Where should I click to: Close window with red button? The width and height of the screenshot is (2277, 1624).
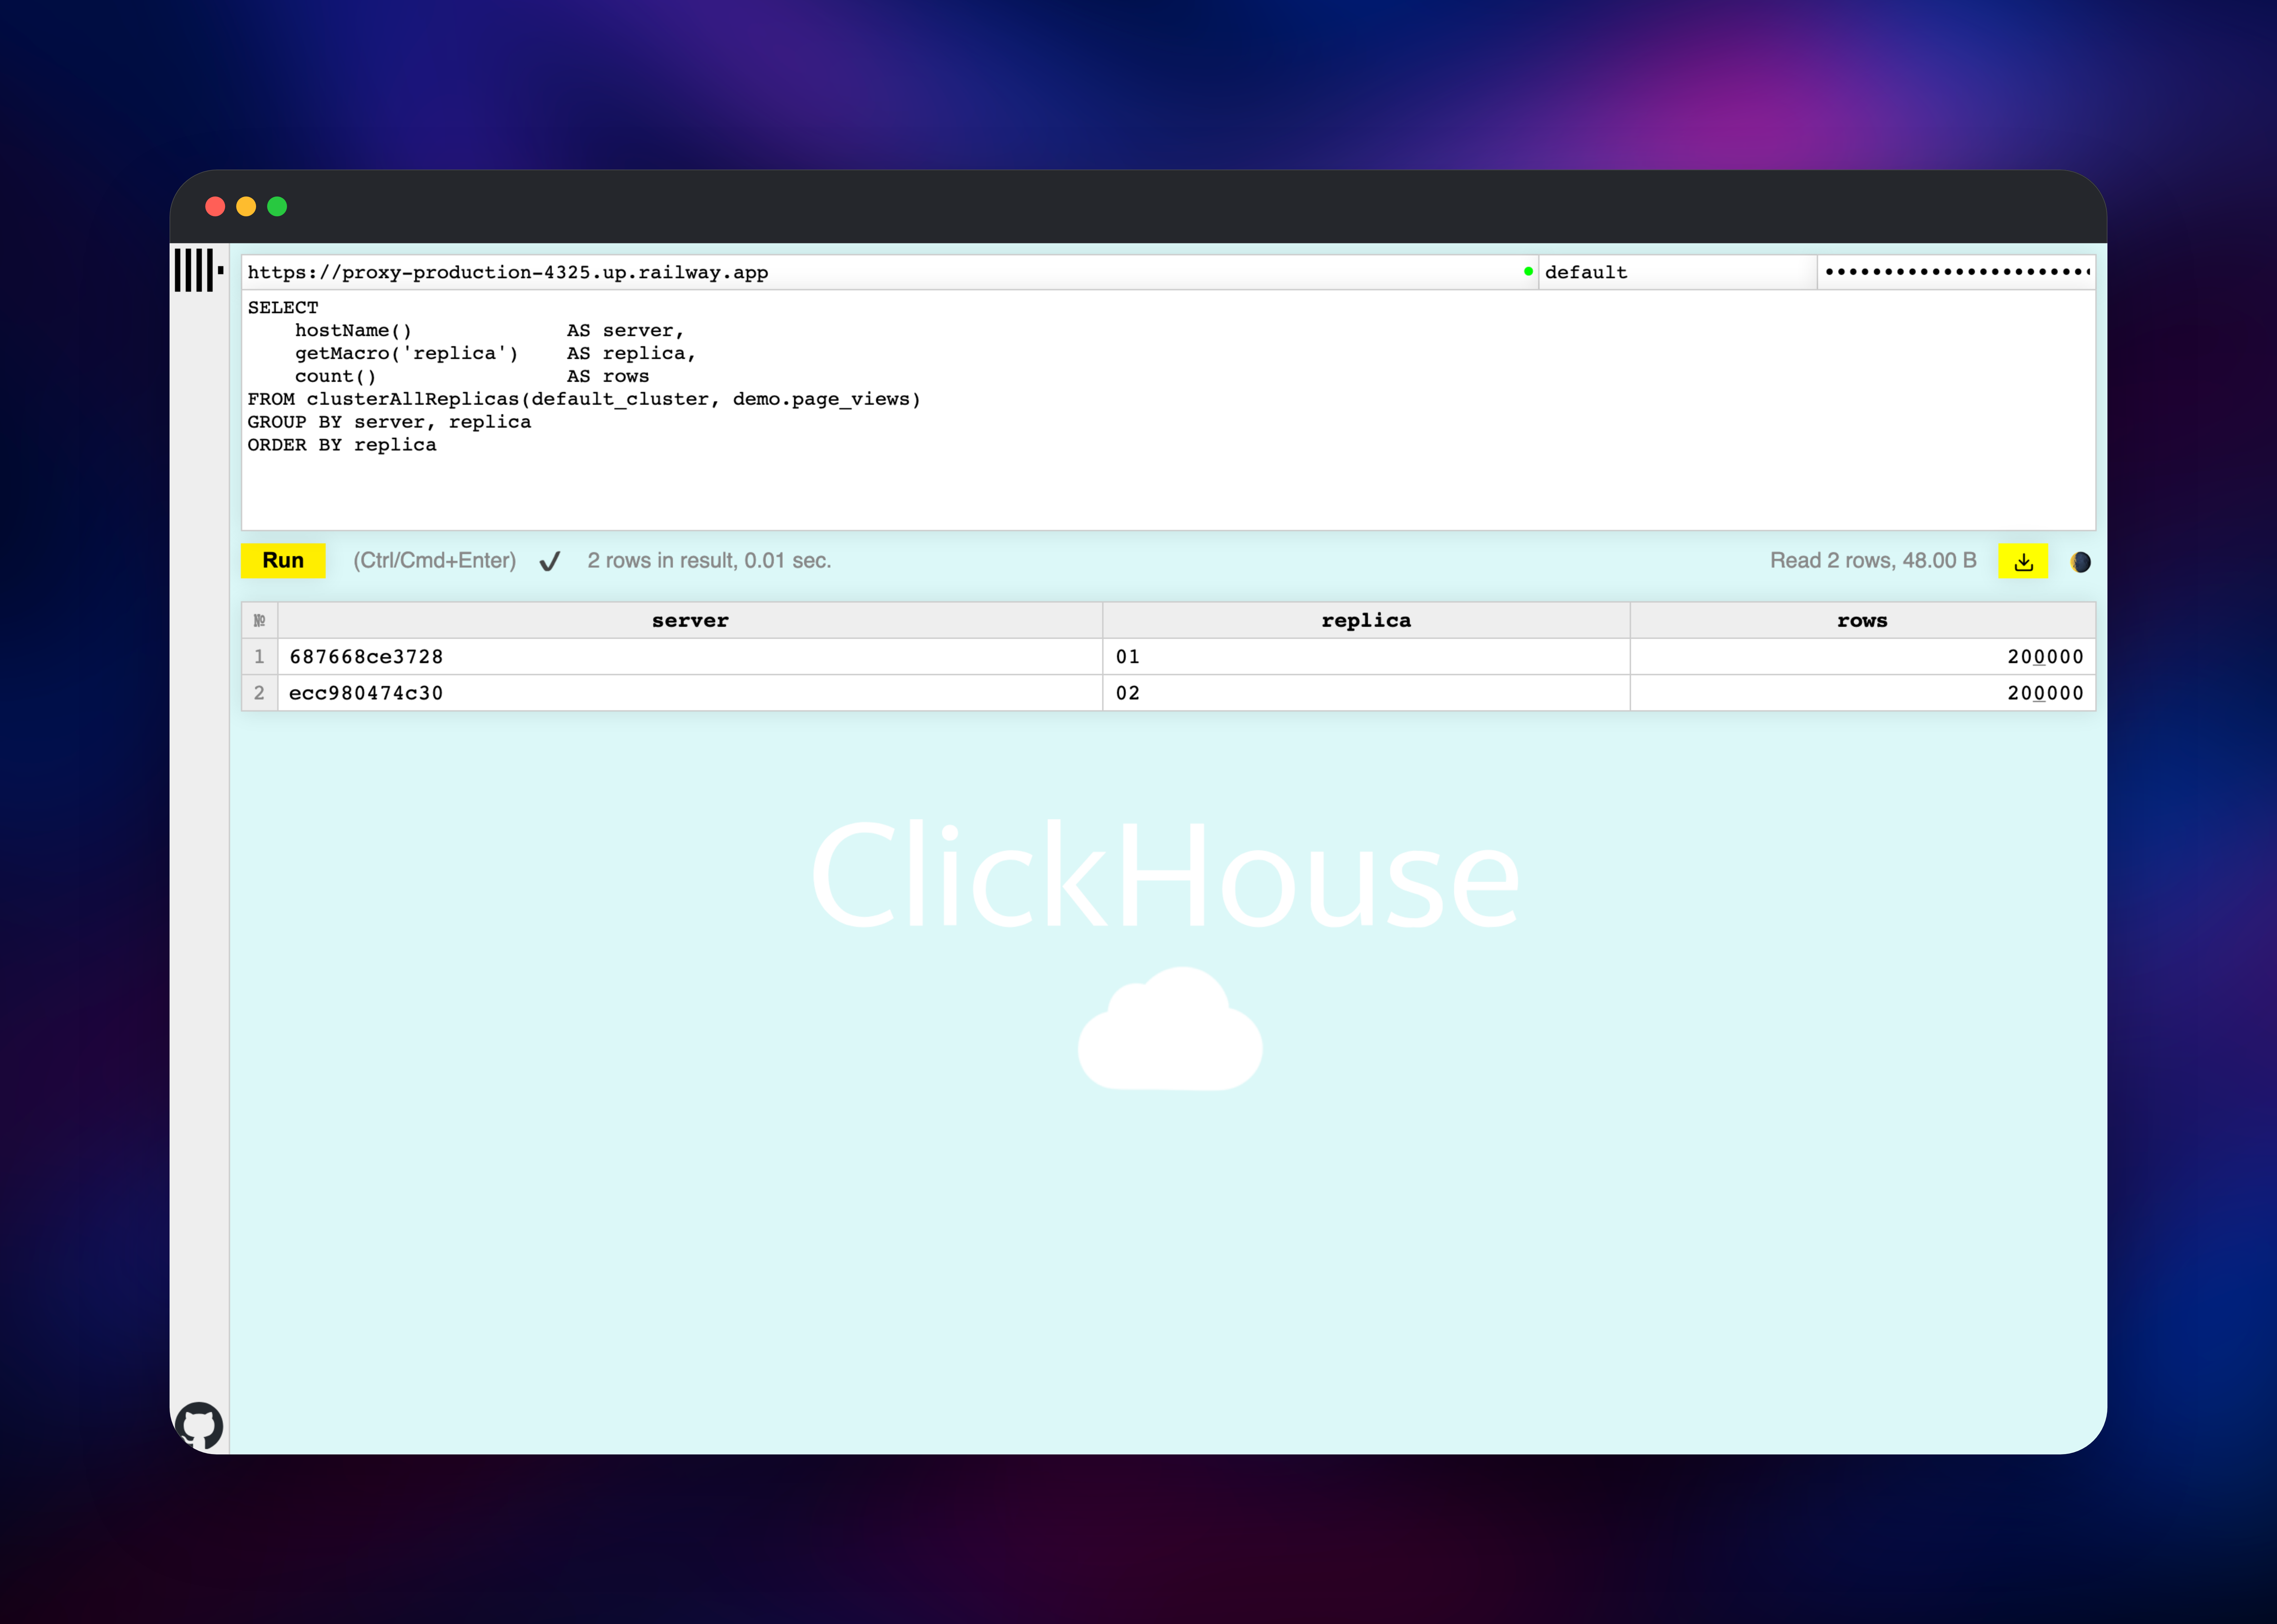pos(215,206)
